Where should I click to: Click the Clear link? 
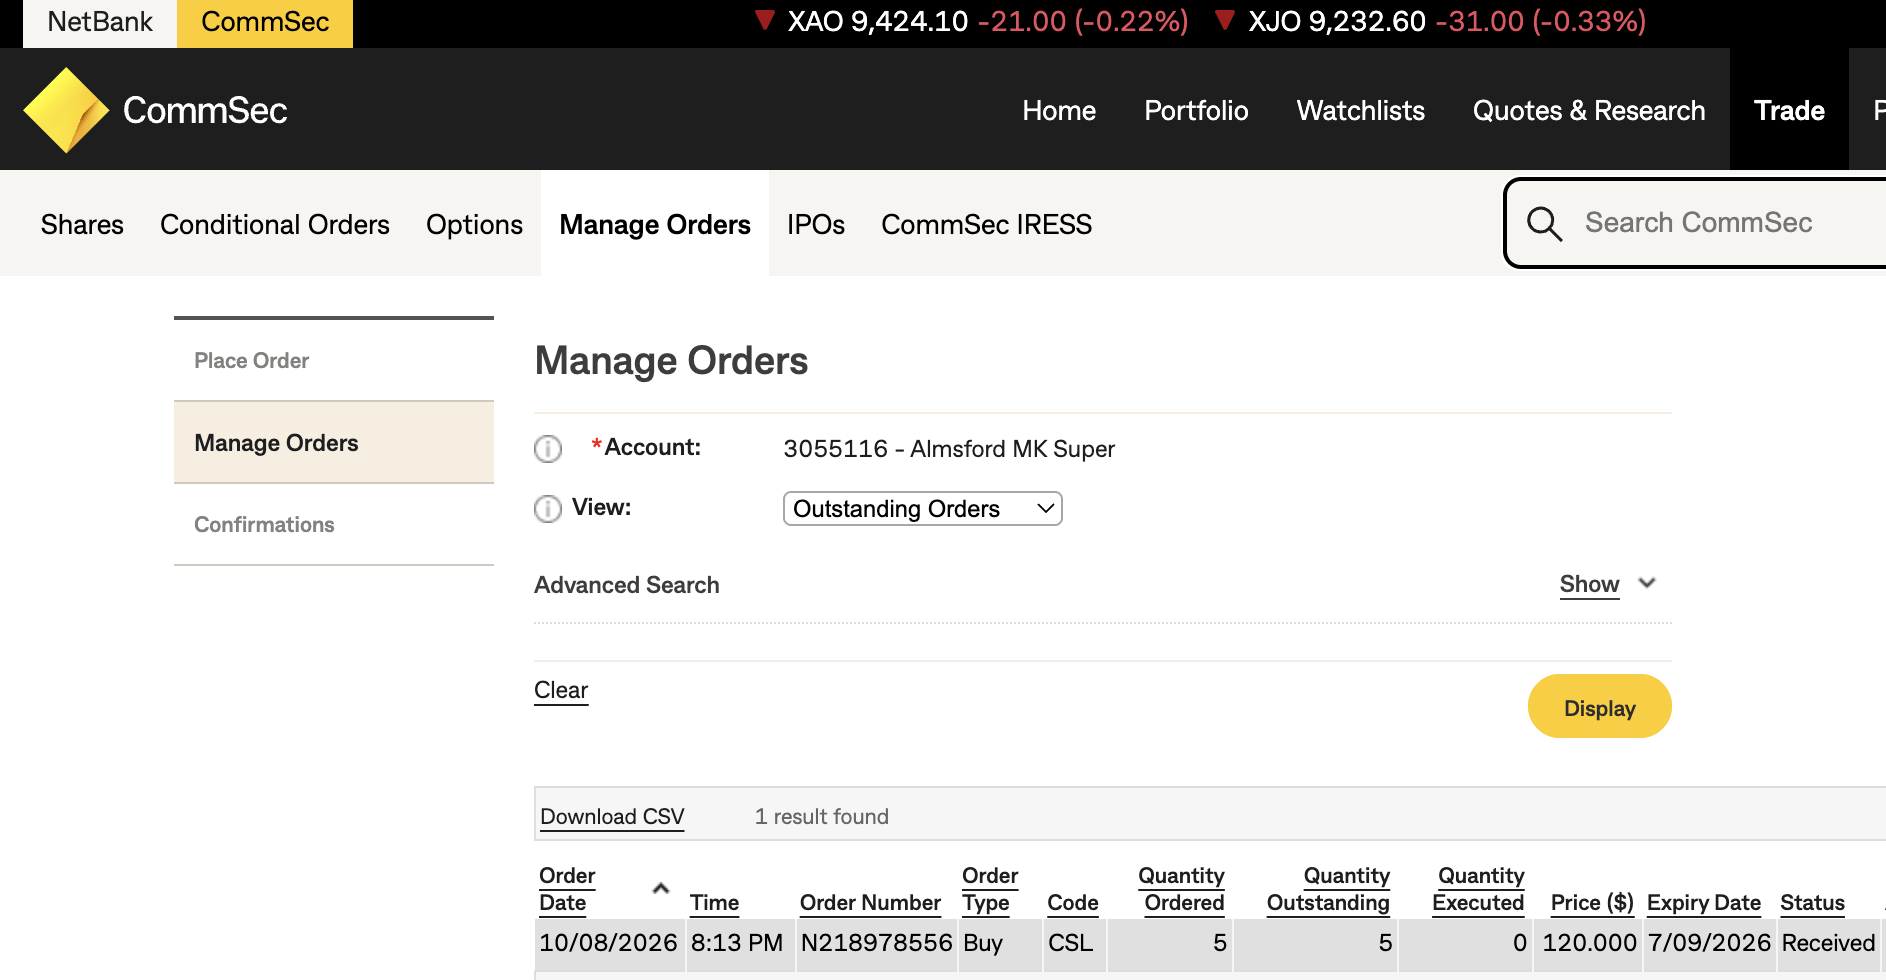point(561,690)
